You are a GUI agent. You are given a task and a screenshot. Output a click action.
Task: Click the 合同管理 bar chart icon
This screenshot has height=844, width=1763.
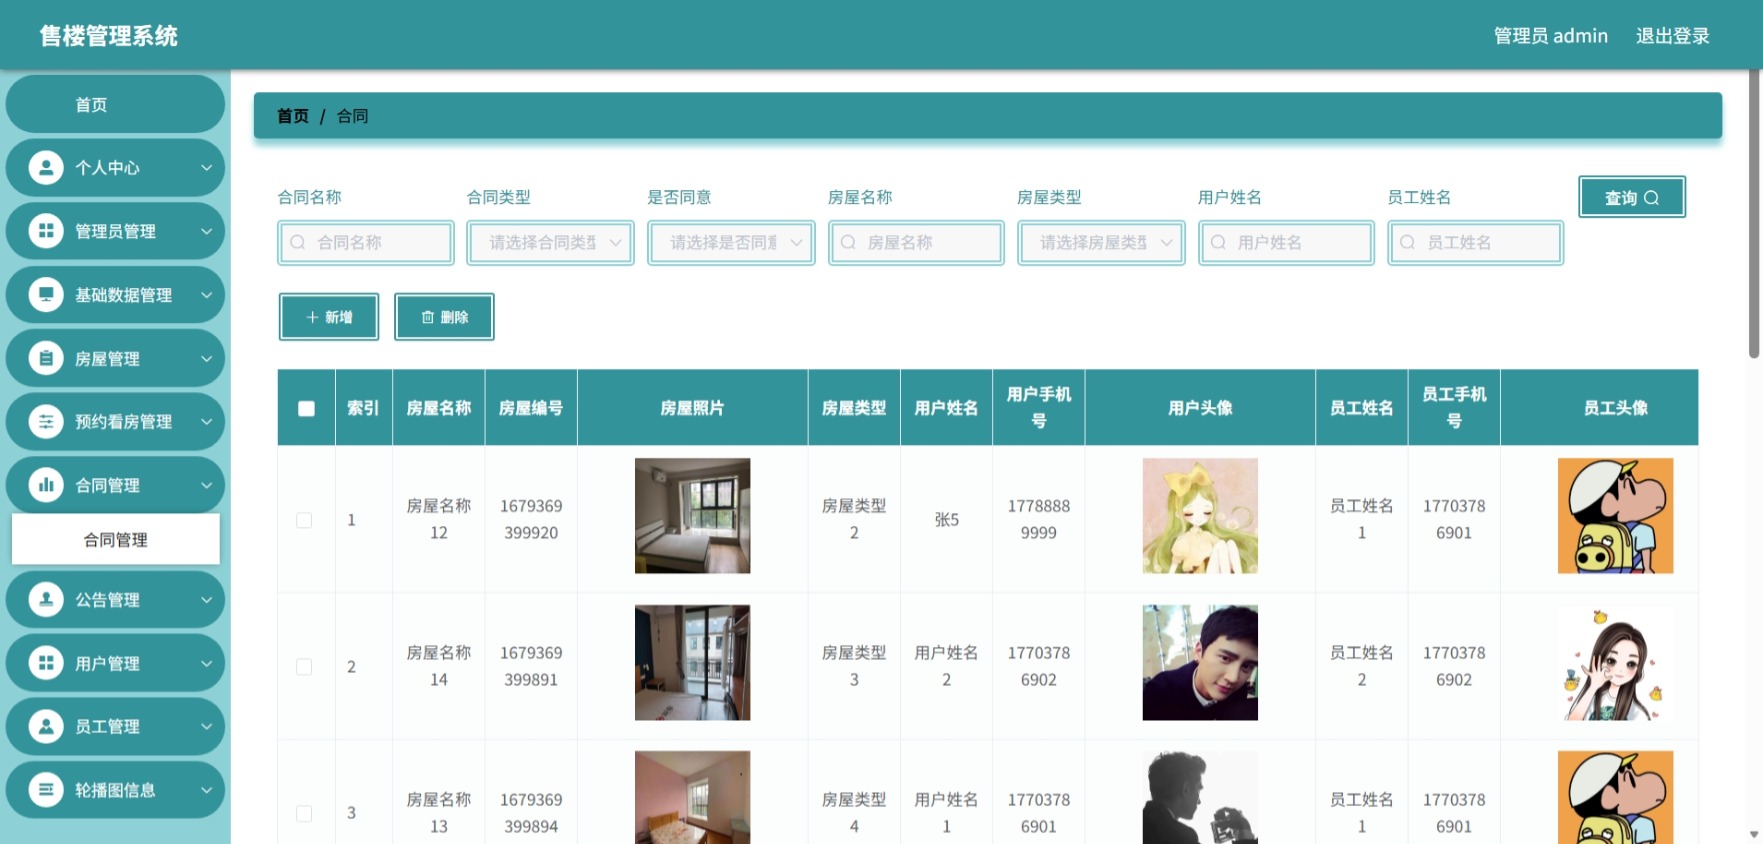[x=46, y=485]
